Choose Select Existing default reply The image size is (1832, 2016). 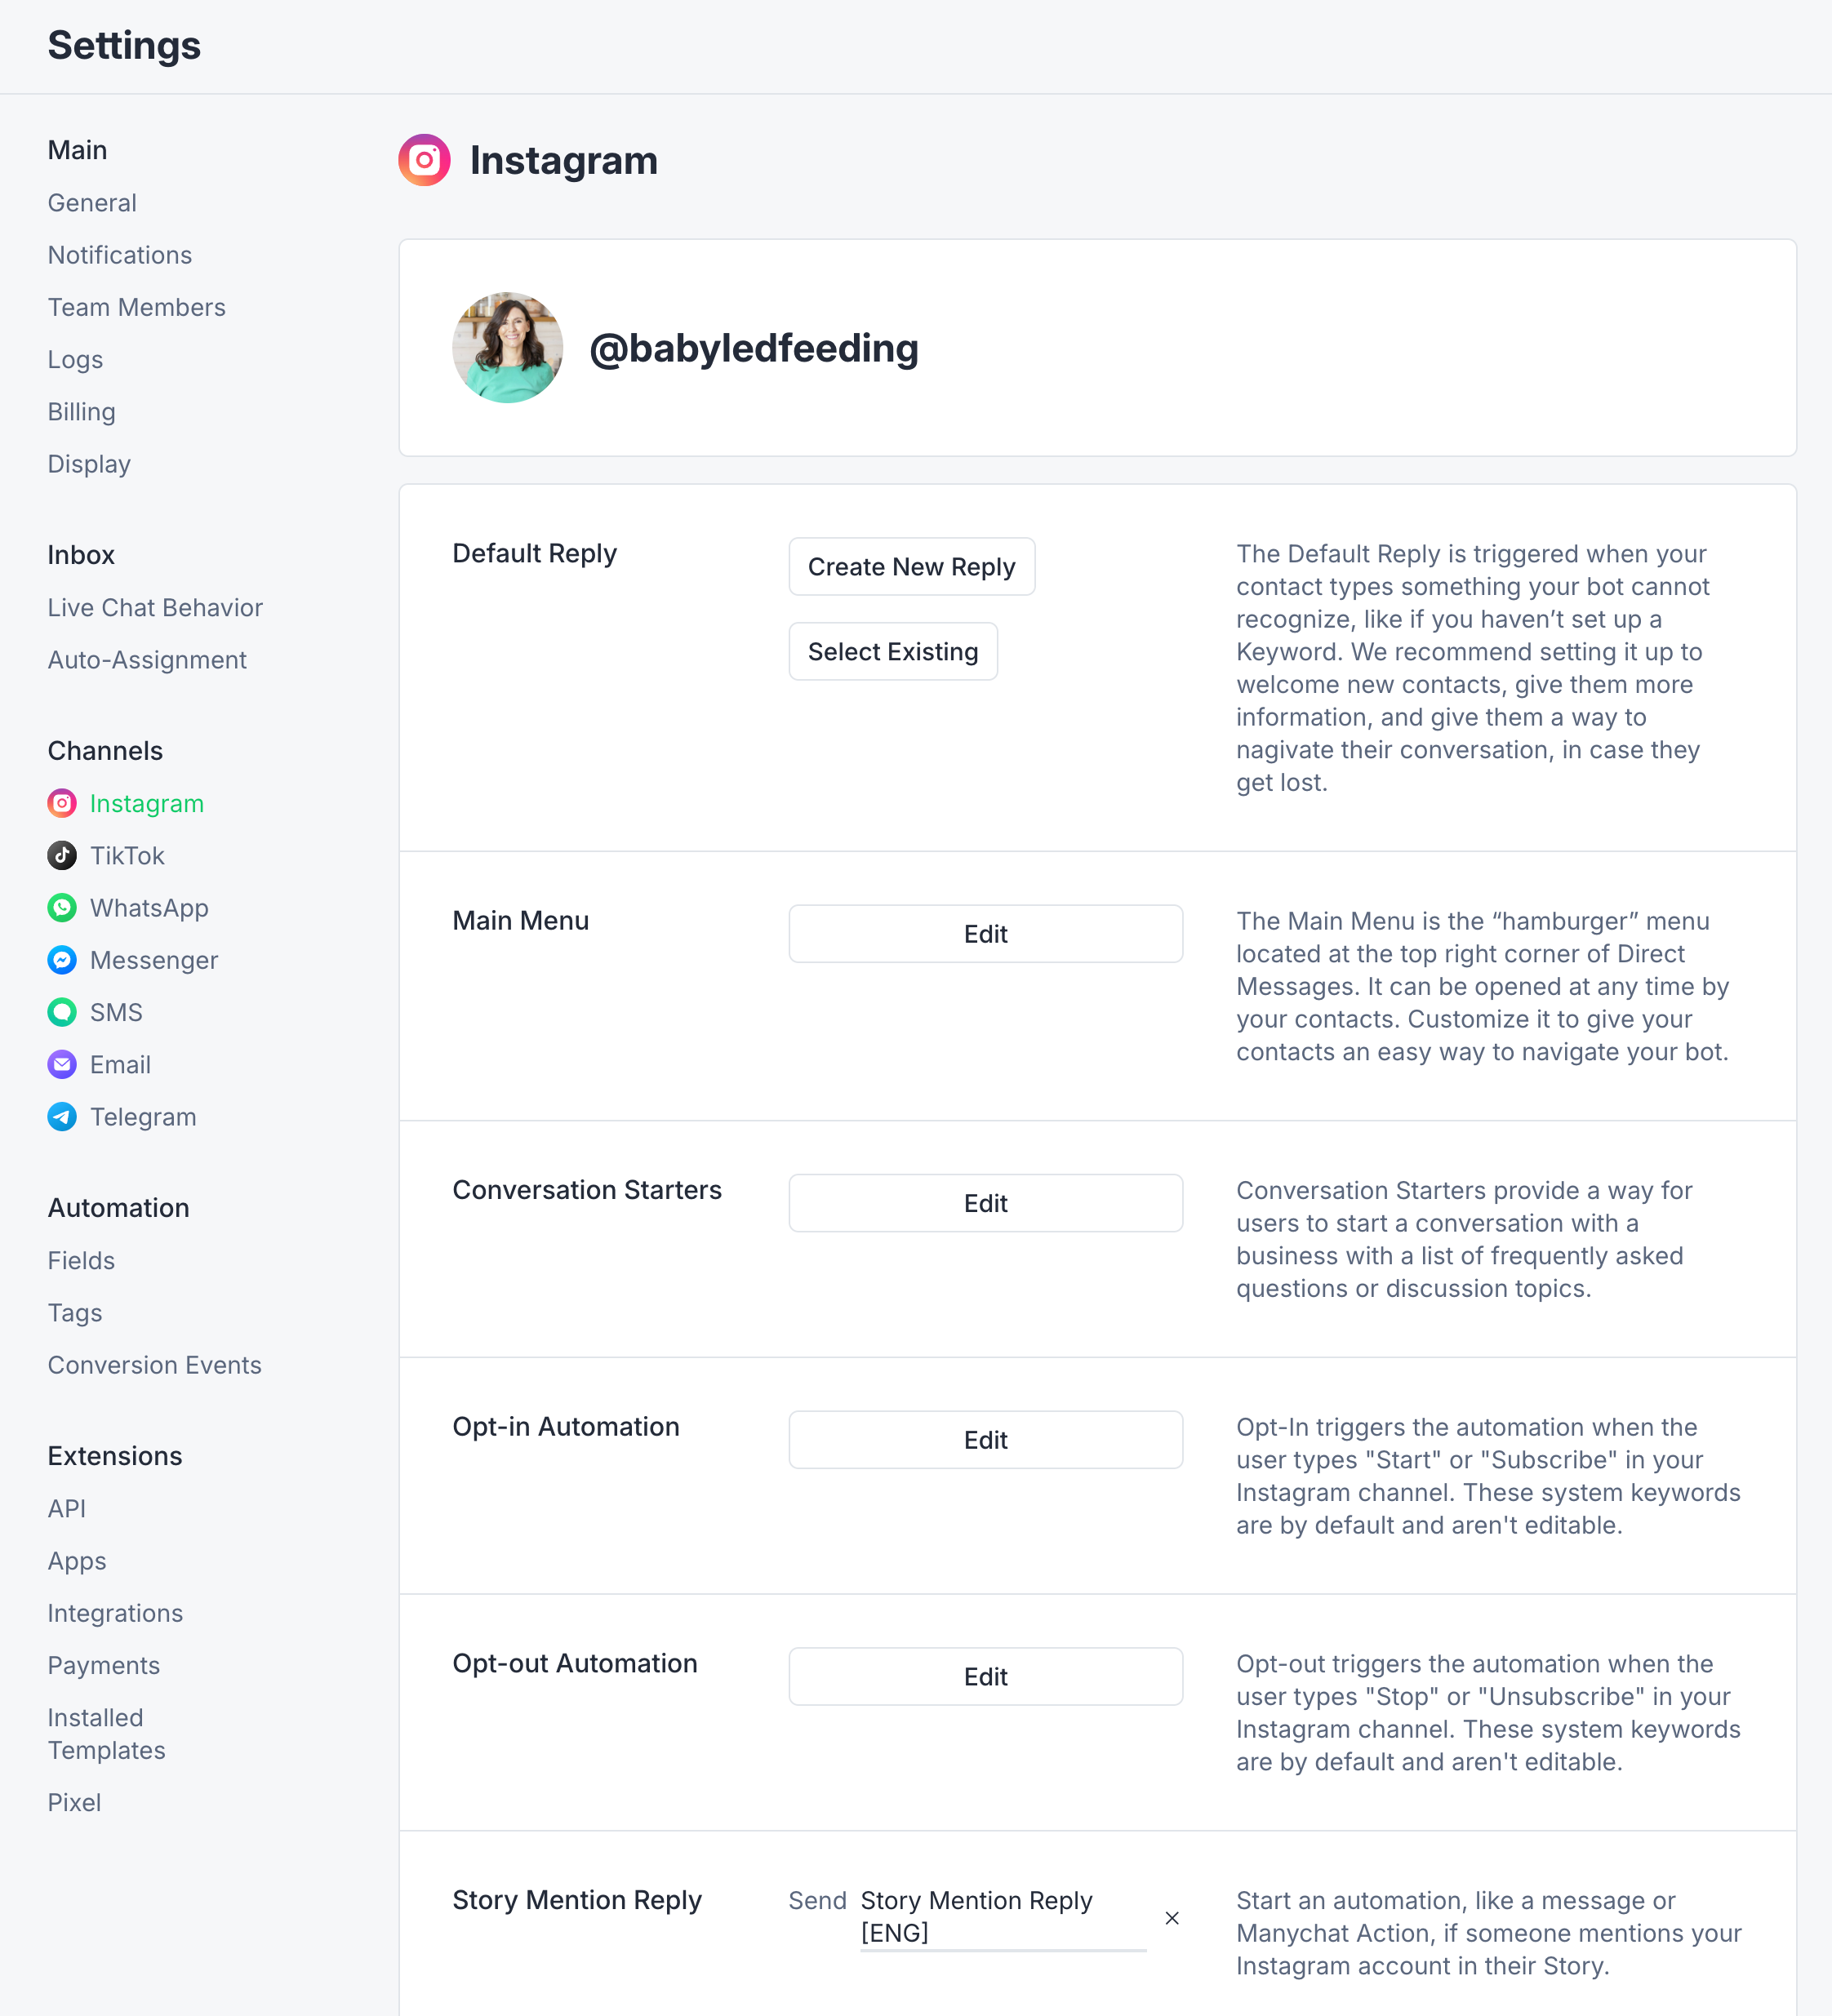coord(893,652)
